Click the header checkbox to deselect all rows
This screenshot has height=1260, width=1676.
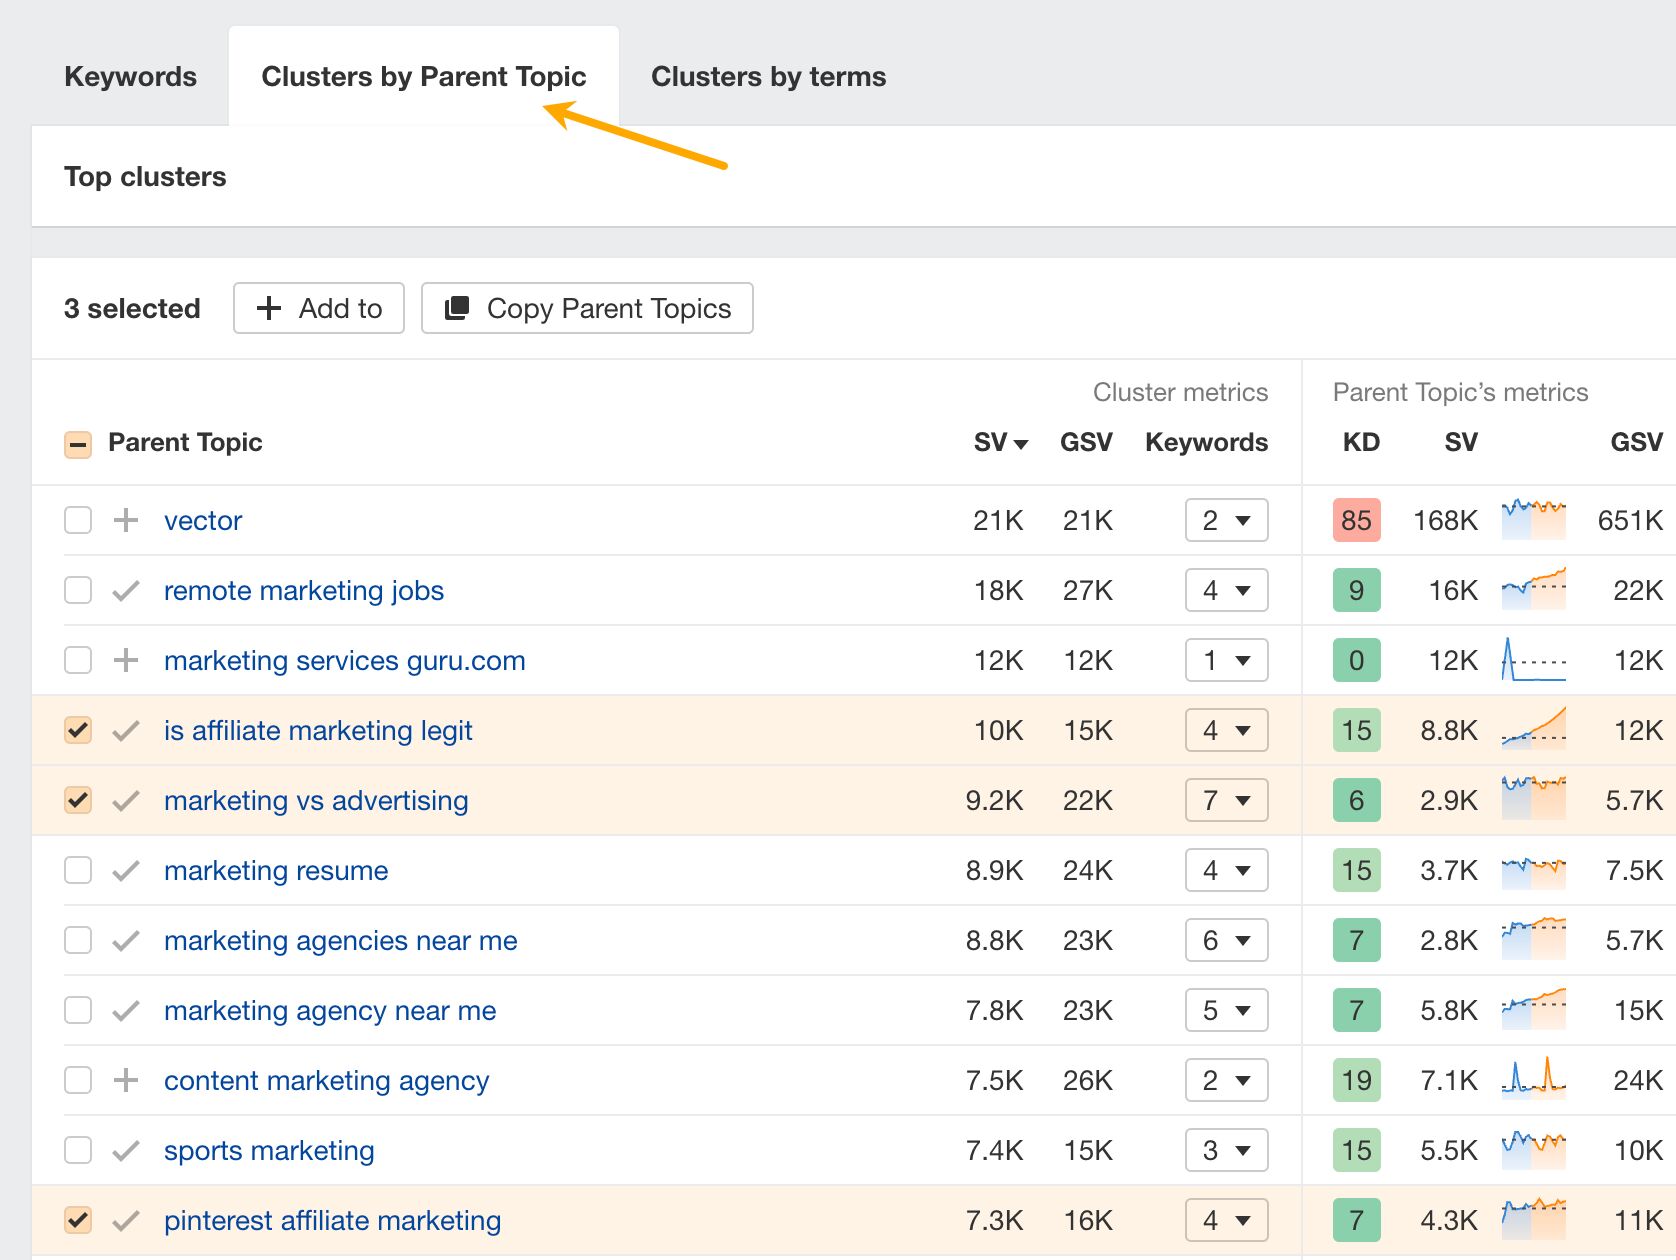click(x=77, y=443)
